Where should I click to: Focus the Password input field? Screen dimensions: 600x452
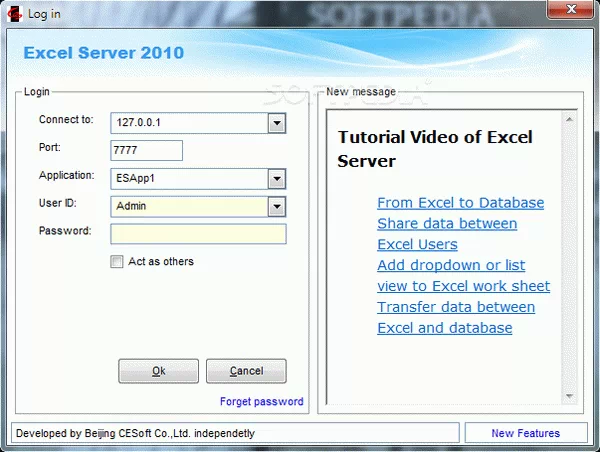pos(198,234)
